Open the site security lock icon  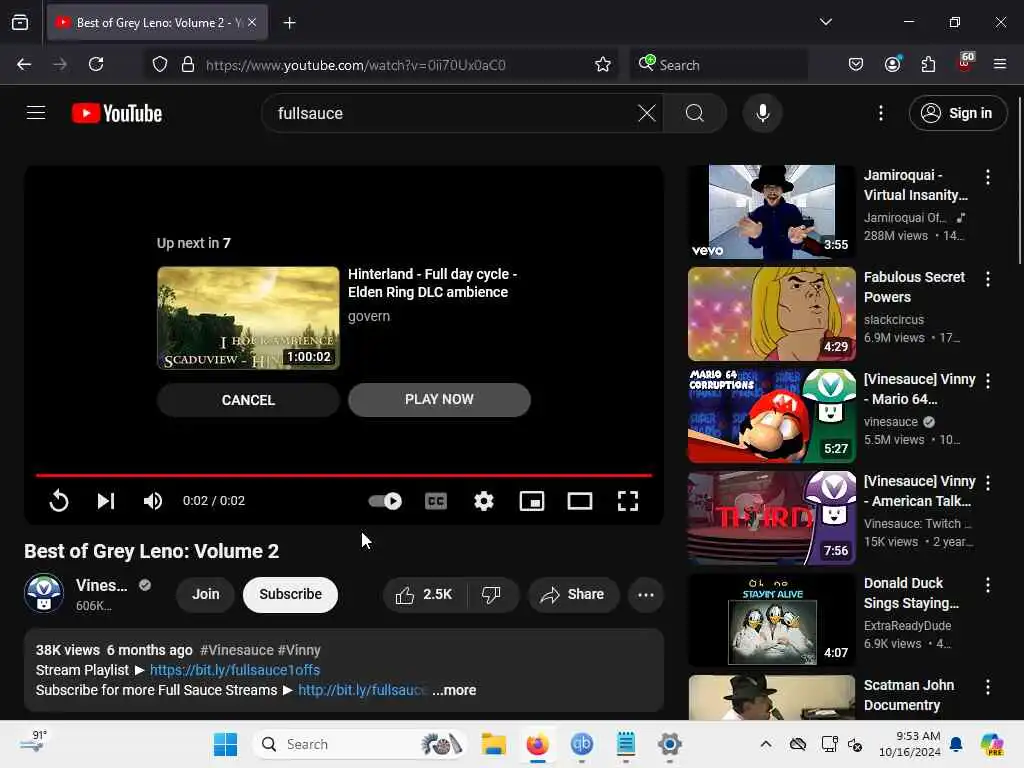point(188,64)
